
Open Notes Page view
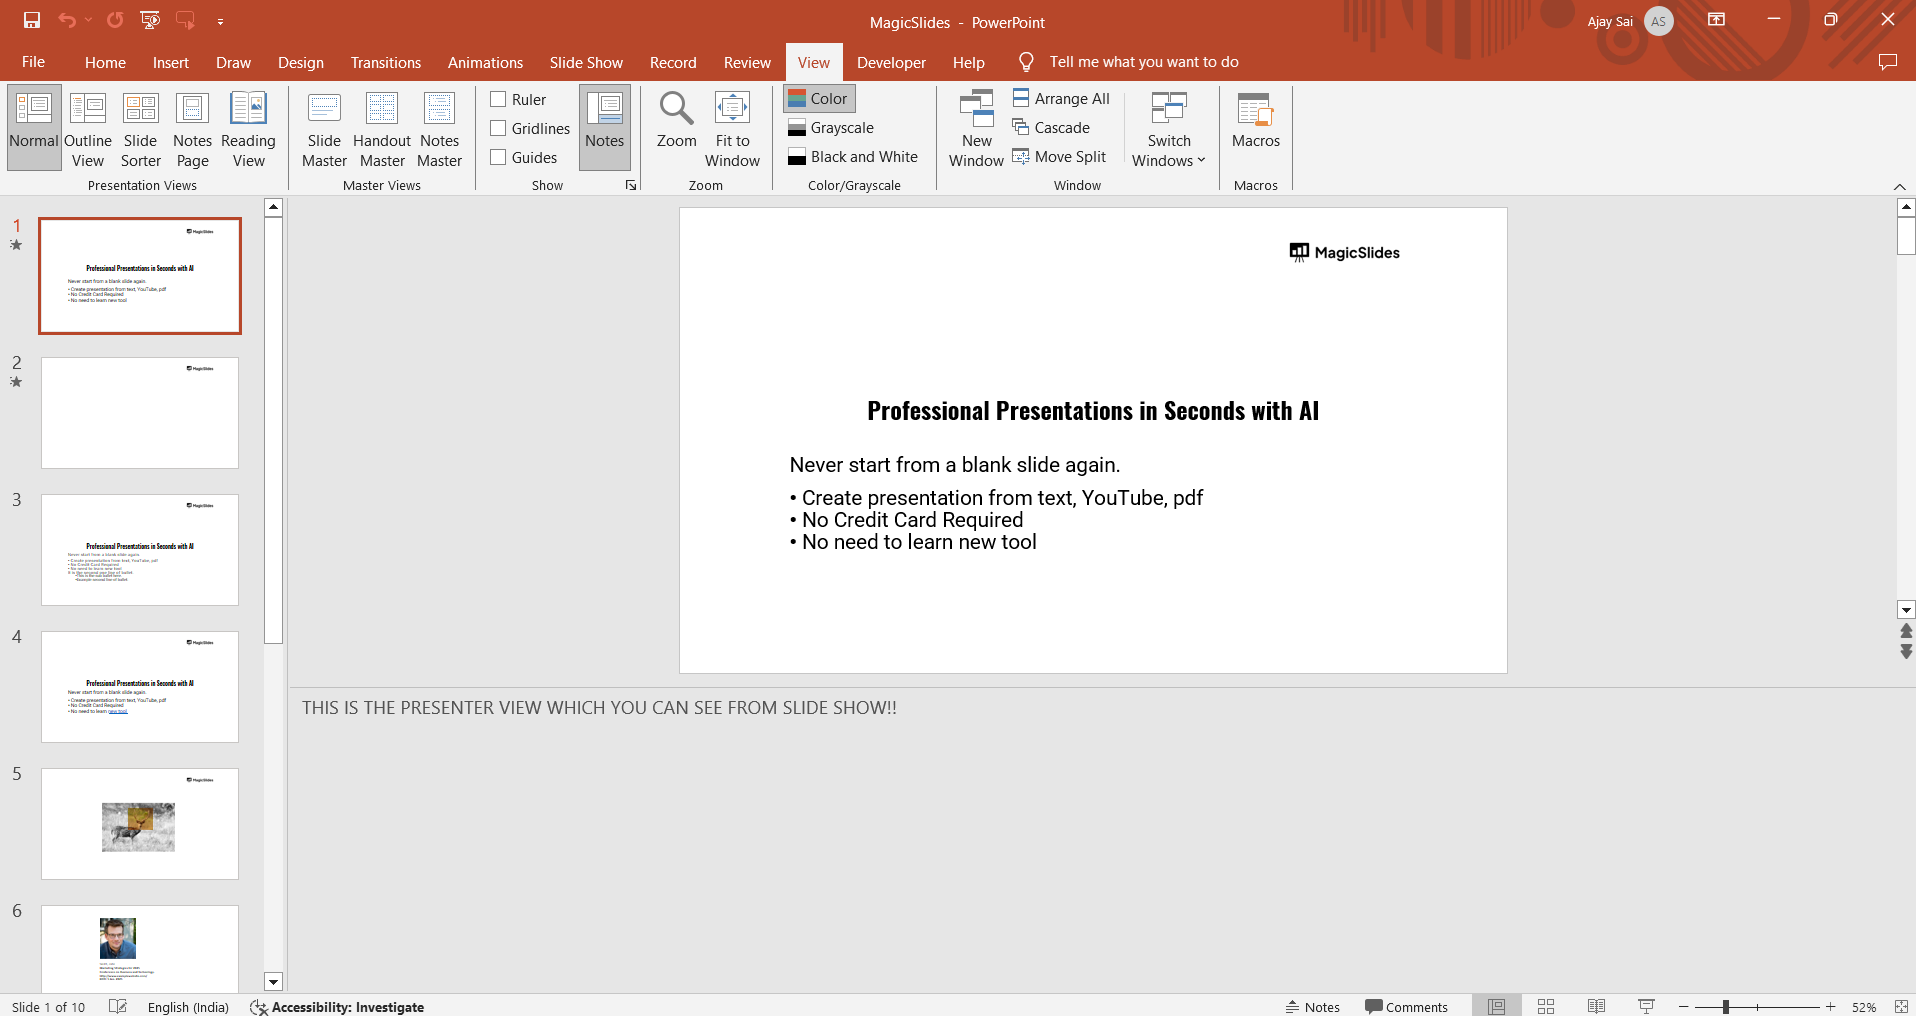[x=192, y=127]
